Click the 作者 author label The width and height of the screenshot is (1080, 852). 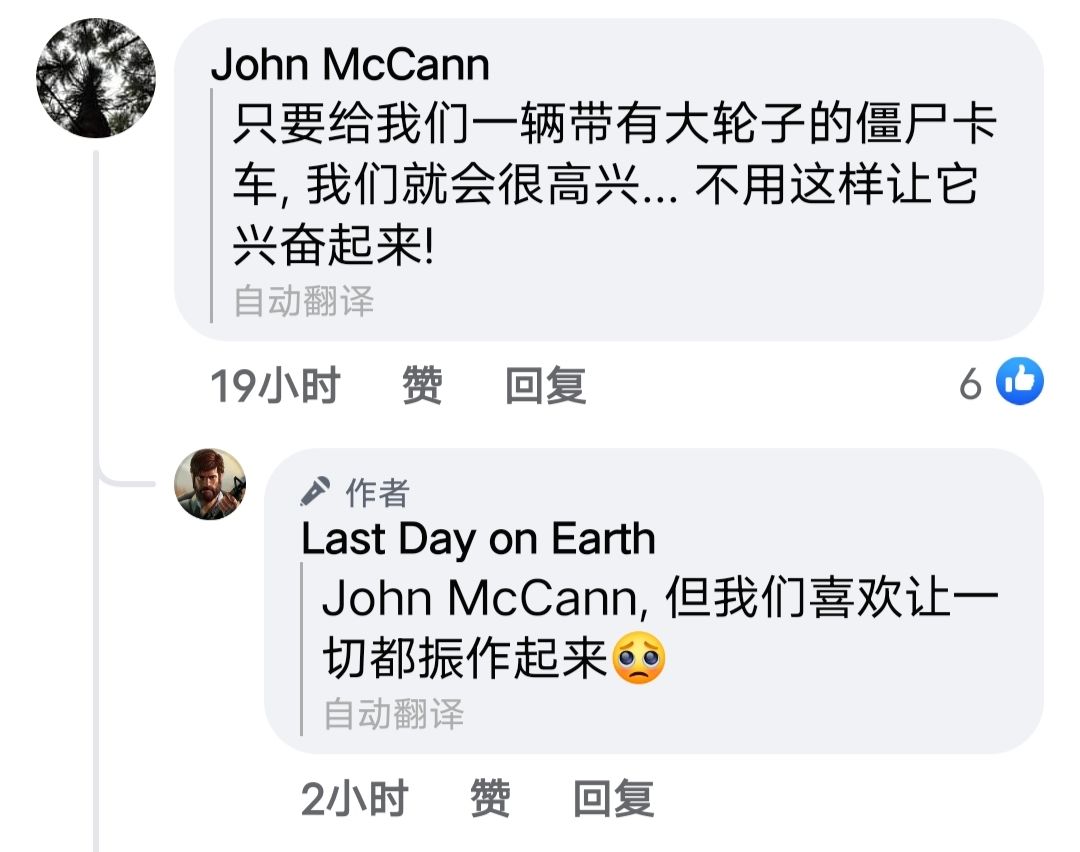377,492
